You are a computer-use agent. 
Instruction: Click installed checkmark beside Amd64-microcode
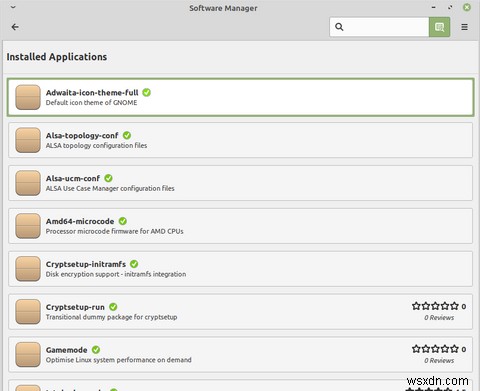point(123,221)
